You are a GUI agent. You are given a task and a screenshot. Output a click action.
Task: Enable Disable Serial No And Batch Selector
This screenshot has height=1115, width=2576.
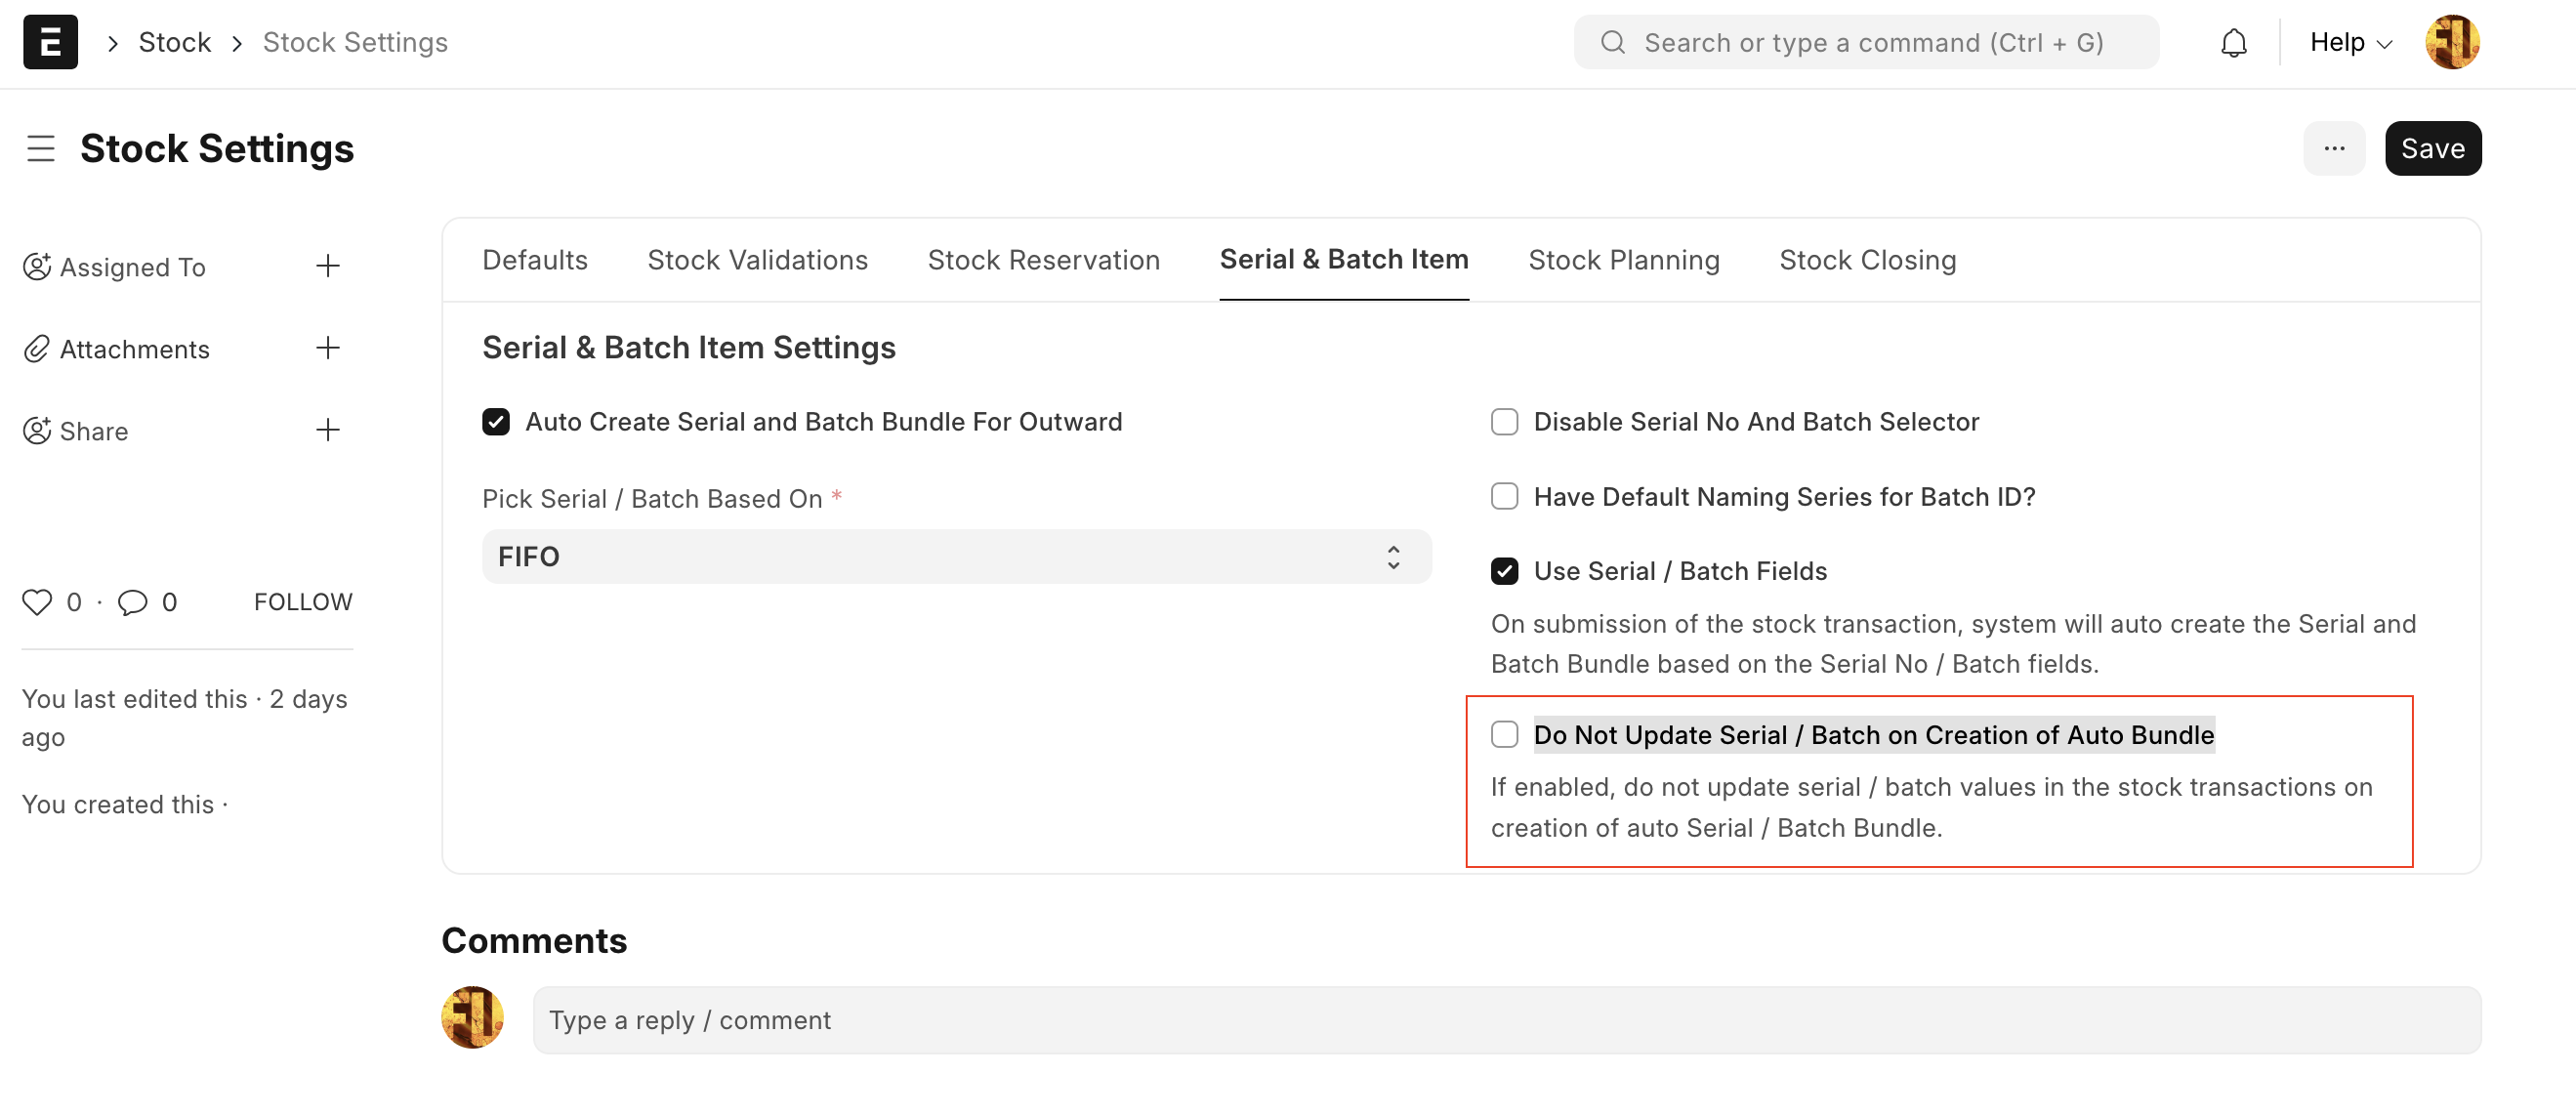point(1504,422)
